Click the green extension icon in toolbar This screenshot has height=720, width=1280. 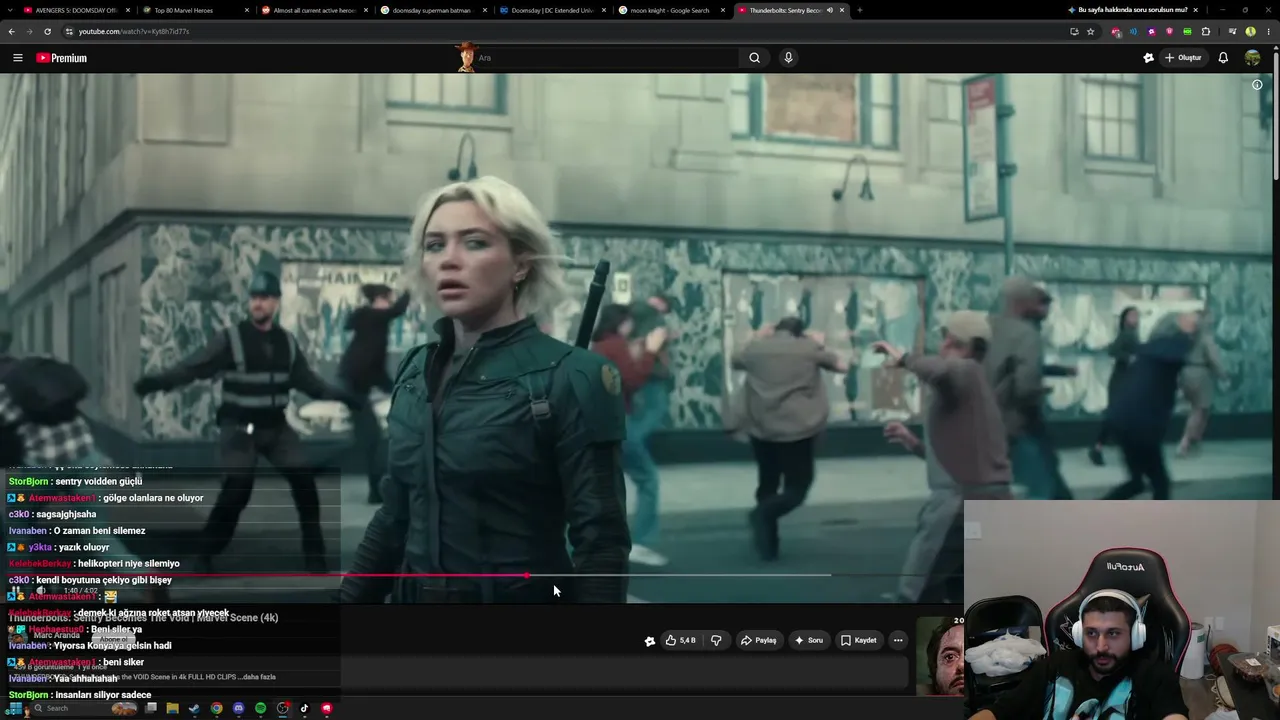coord(1187,31)
